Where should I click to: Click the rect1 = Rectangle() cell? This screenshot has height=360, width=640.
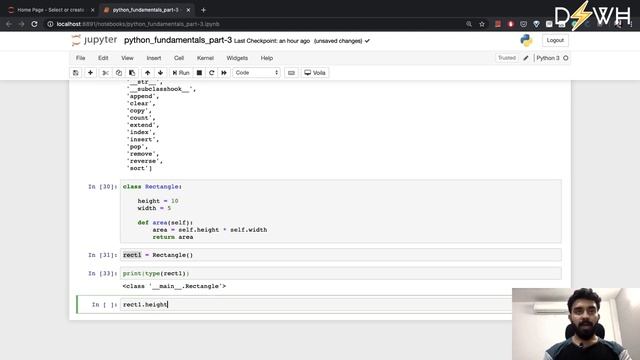tap(340, 255)
